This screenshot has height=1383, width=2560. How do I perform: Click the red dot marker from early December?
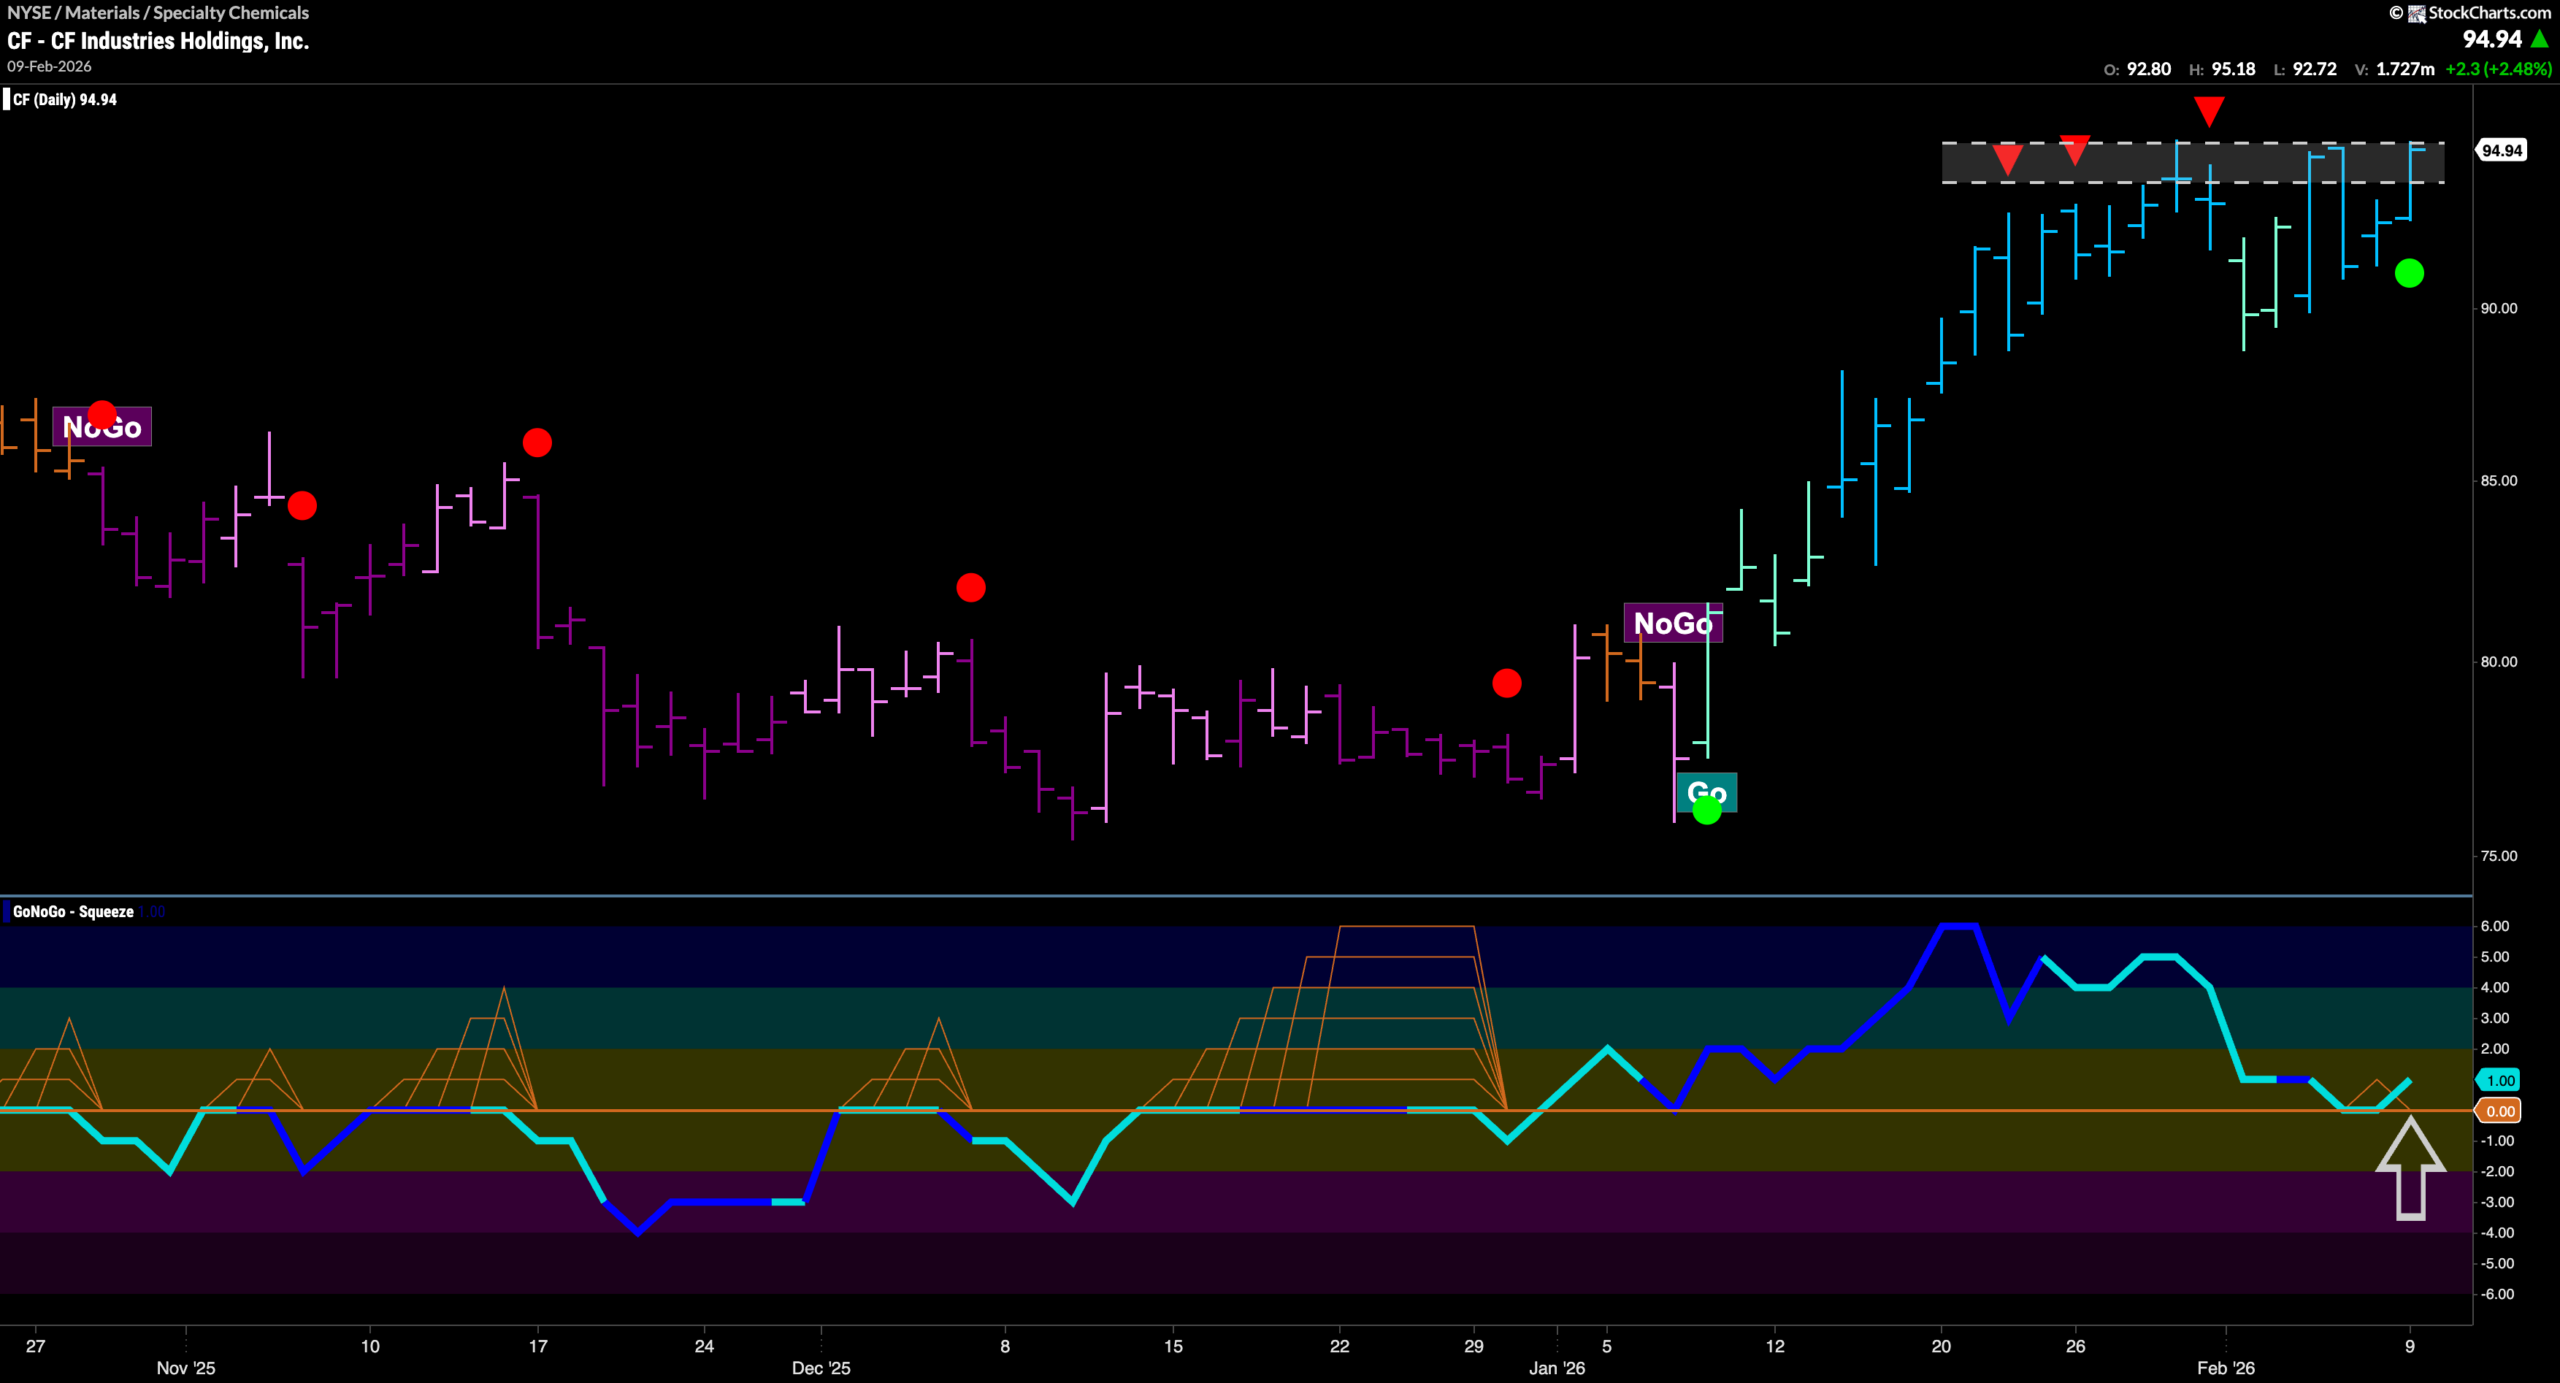pos(971,589)
